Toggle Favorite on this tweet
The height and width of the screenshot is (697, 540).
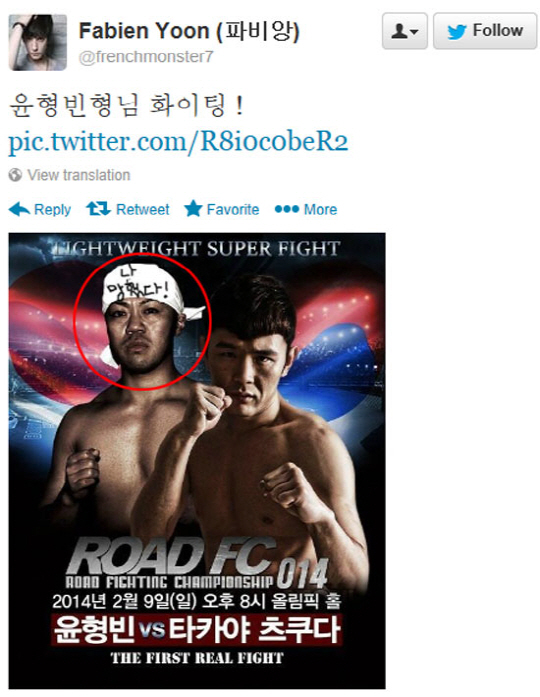[x=233, y=209]
